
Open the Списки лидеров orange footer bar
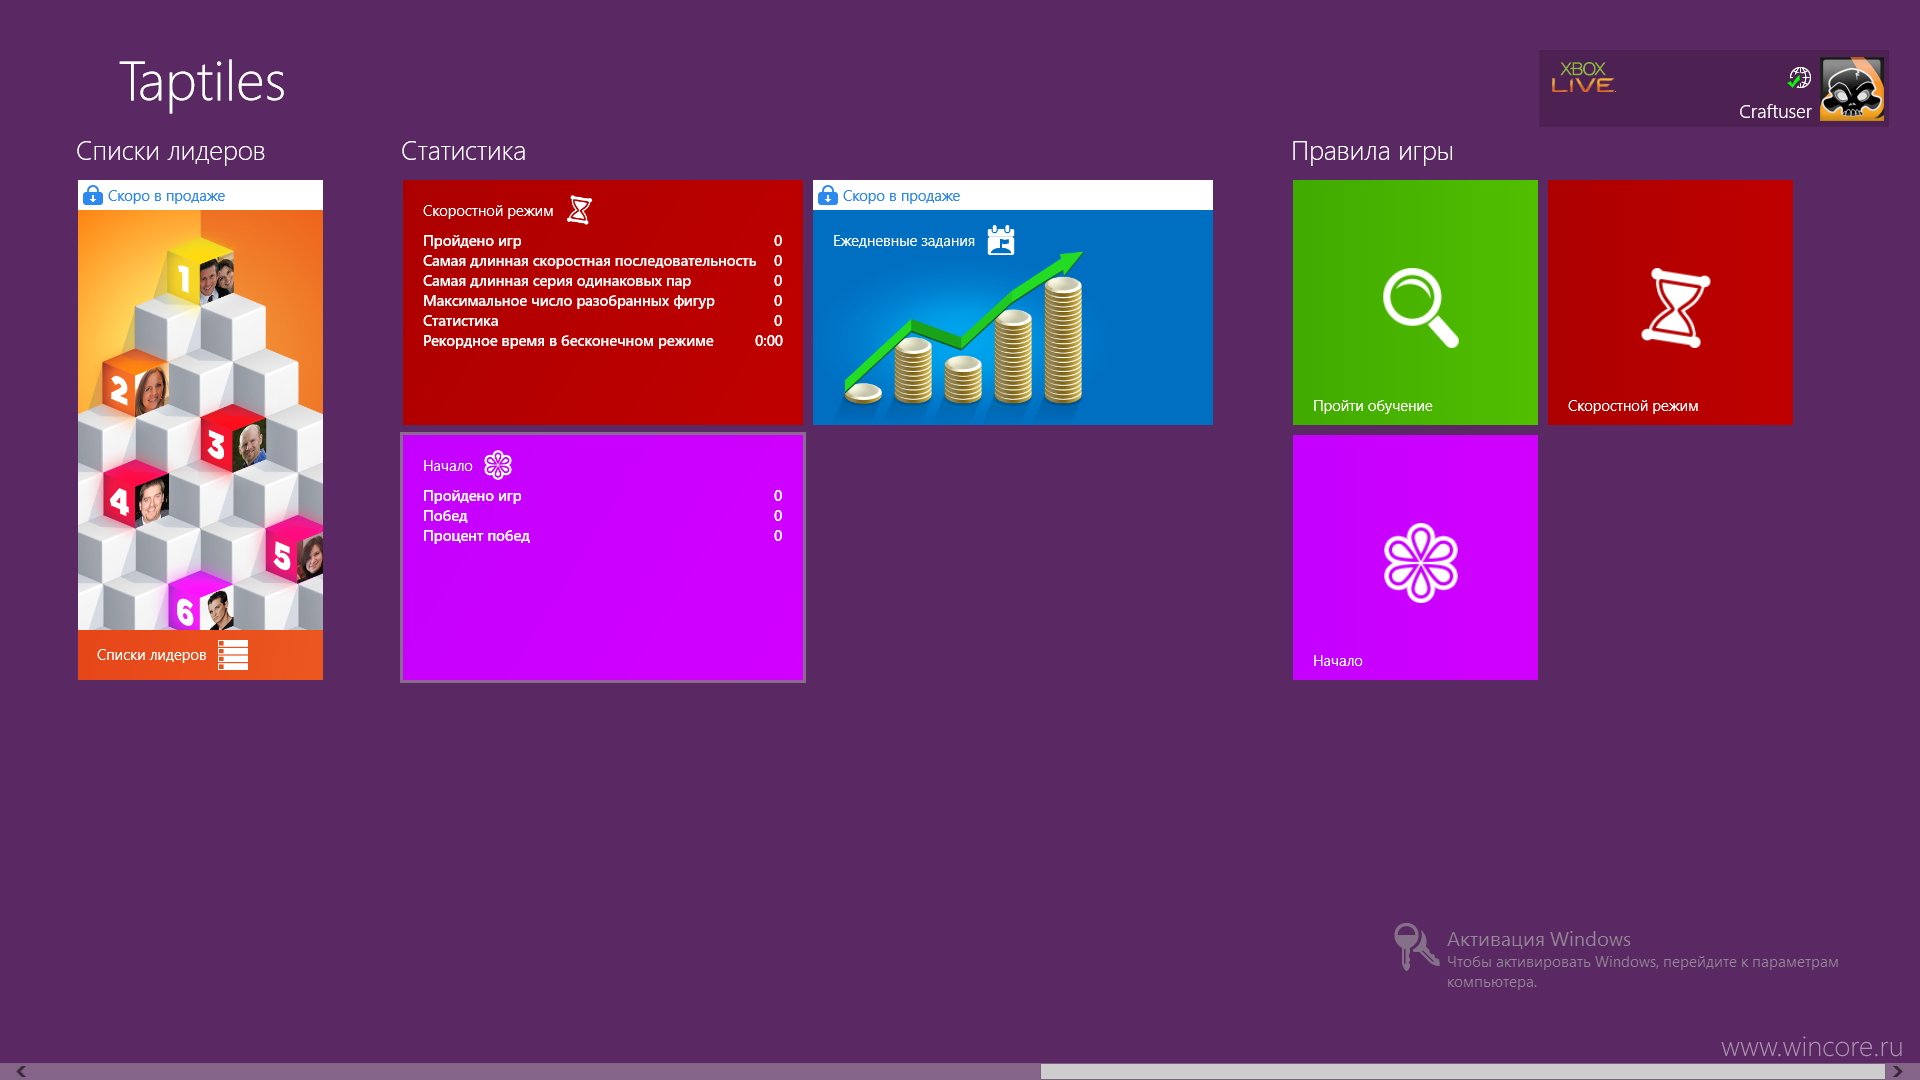[x=200, y=655]
